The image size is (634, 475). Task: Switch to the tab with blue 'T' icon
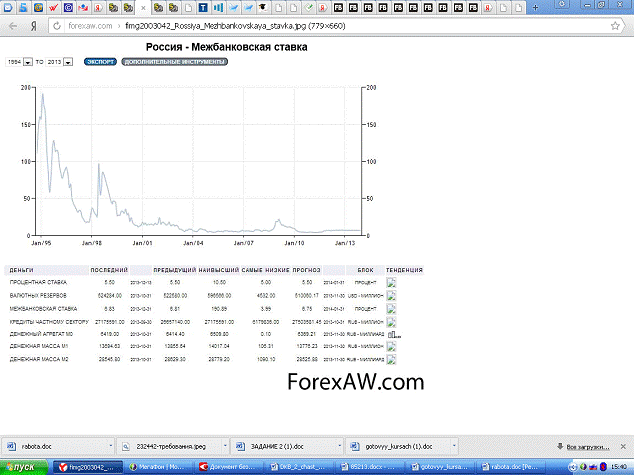click(x=203, y=8)
